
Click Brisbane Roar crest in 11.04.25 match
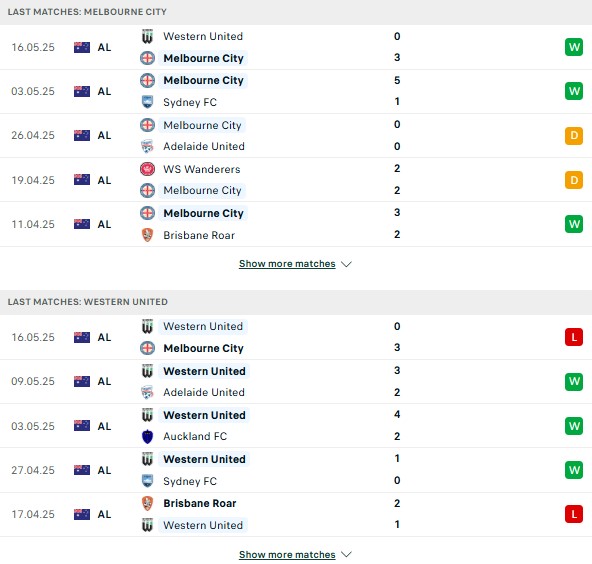pos(147,235)
